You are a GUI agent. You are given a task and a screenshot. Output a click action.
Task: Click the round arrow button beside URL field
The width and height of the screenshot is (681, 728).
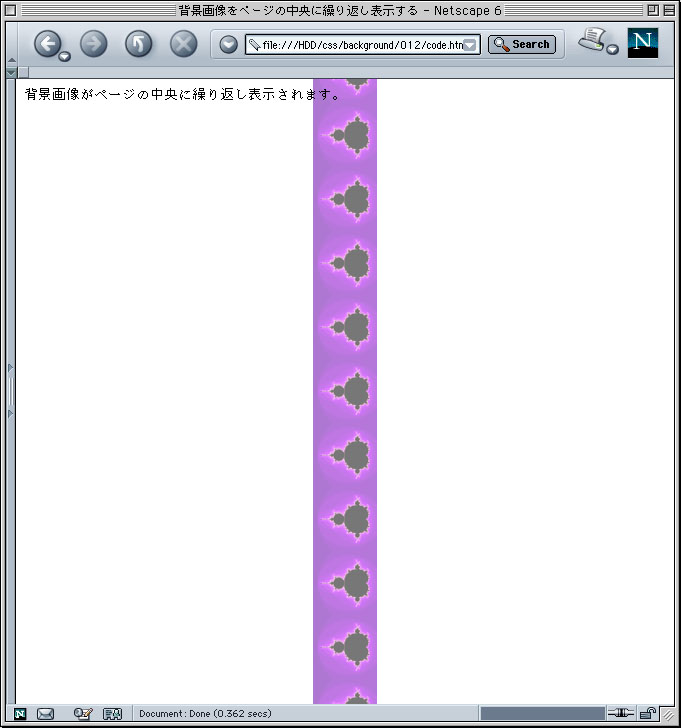(228, 45)
